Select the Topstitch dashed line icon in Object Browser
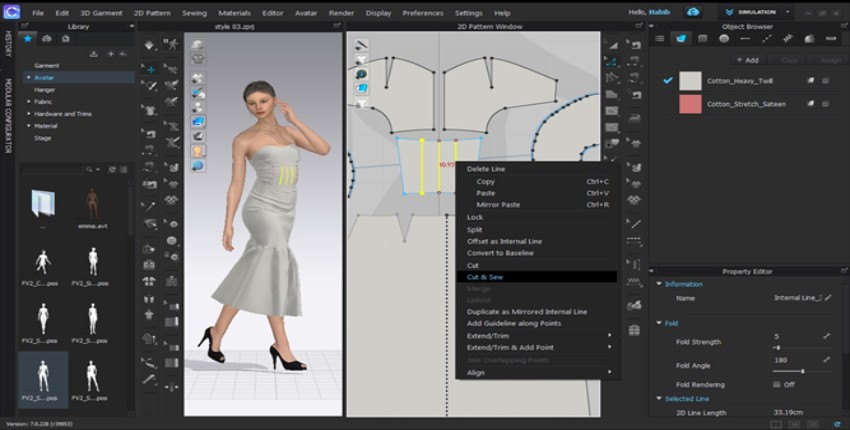 coord(767,38)
